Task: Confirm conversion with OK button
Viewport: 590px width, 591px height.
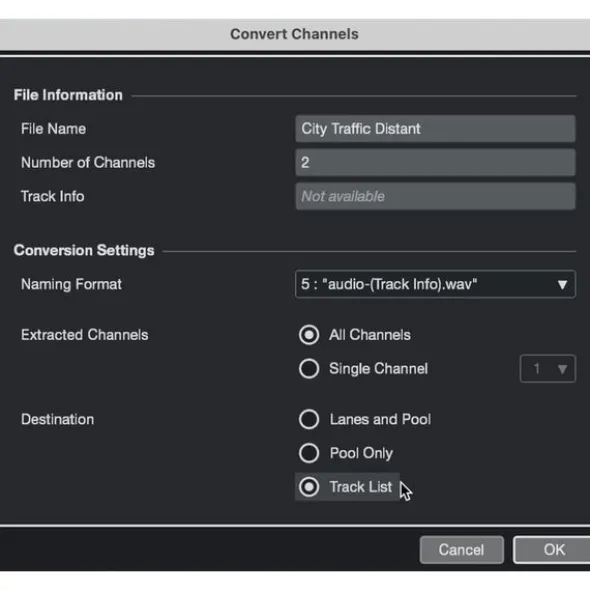Action: click(x=553, y=550)
